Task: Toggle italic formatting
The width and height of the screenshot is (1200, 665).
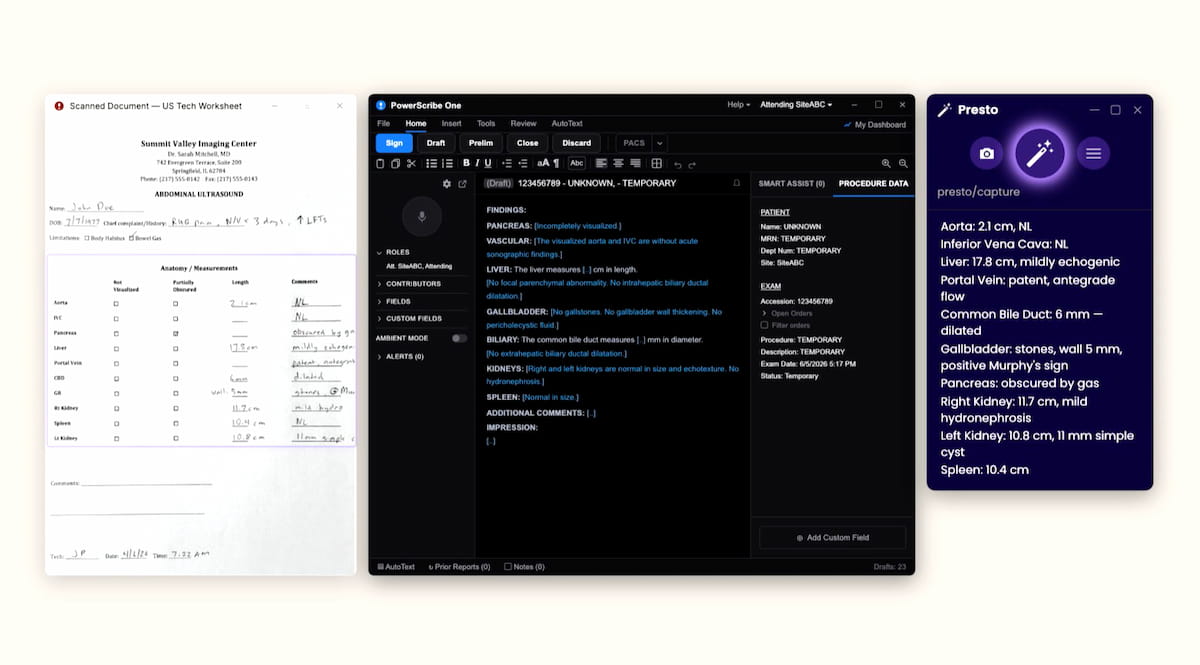Action: pyautogui.click(x=477, y=163)
